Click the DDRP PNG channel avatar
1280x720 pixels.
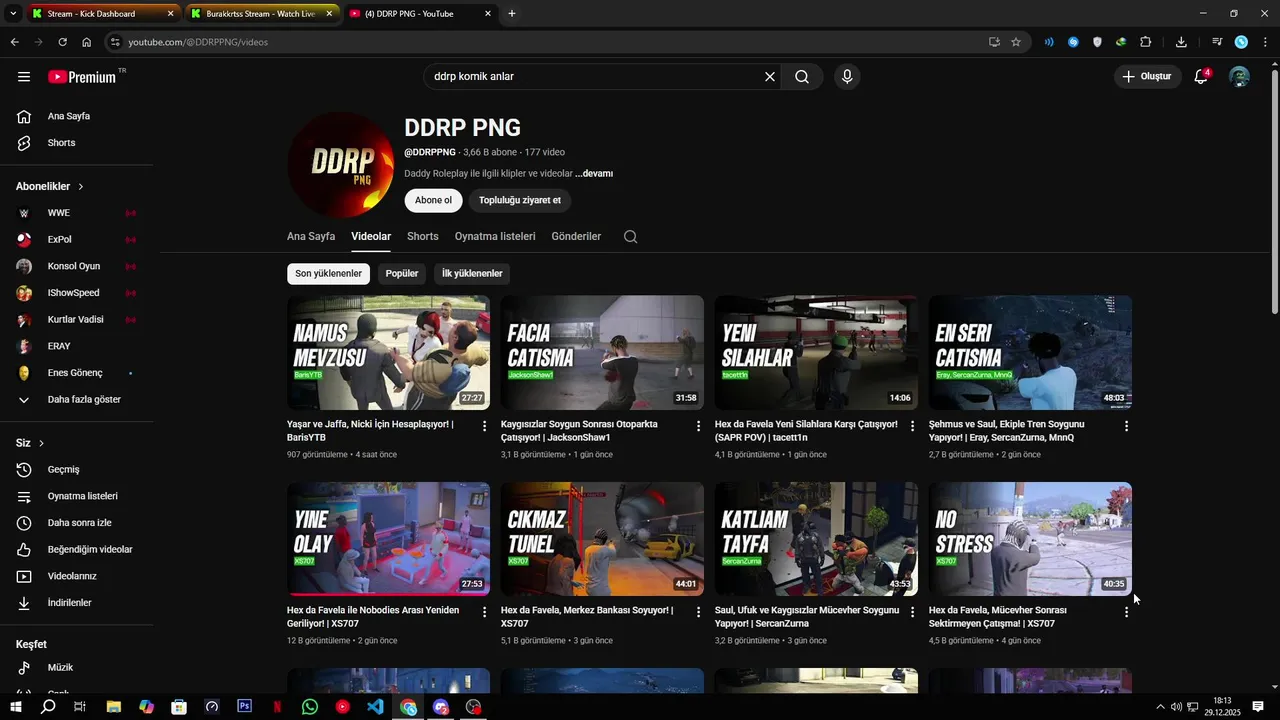pyautogui.click(x=341, y=165)
